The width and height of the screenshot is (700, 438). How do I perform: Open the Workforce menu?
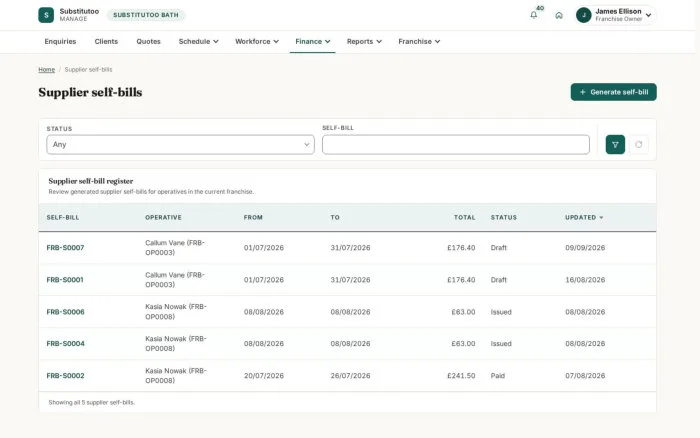(x=257, y=42)
